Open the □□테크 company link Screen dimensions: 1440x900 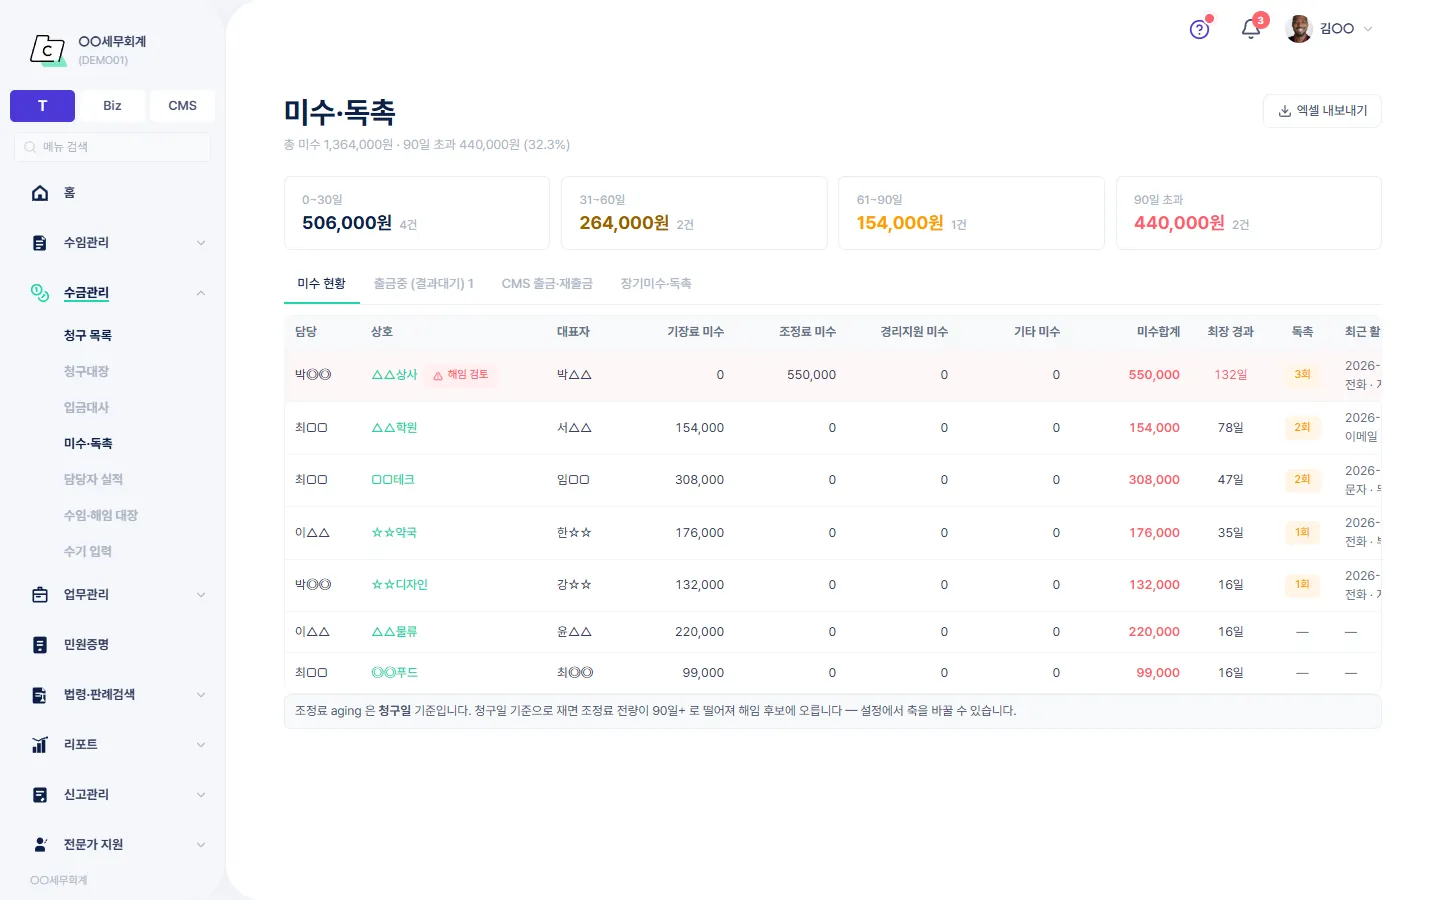pyautogui.click(x=393, y=480)
